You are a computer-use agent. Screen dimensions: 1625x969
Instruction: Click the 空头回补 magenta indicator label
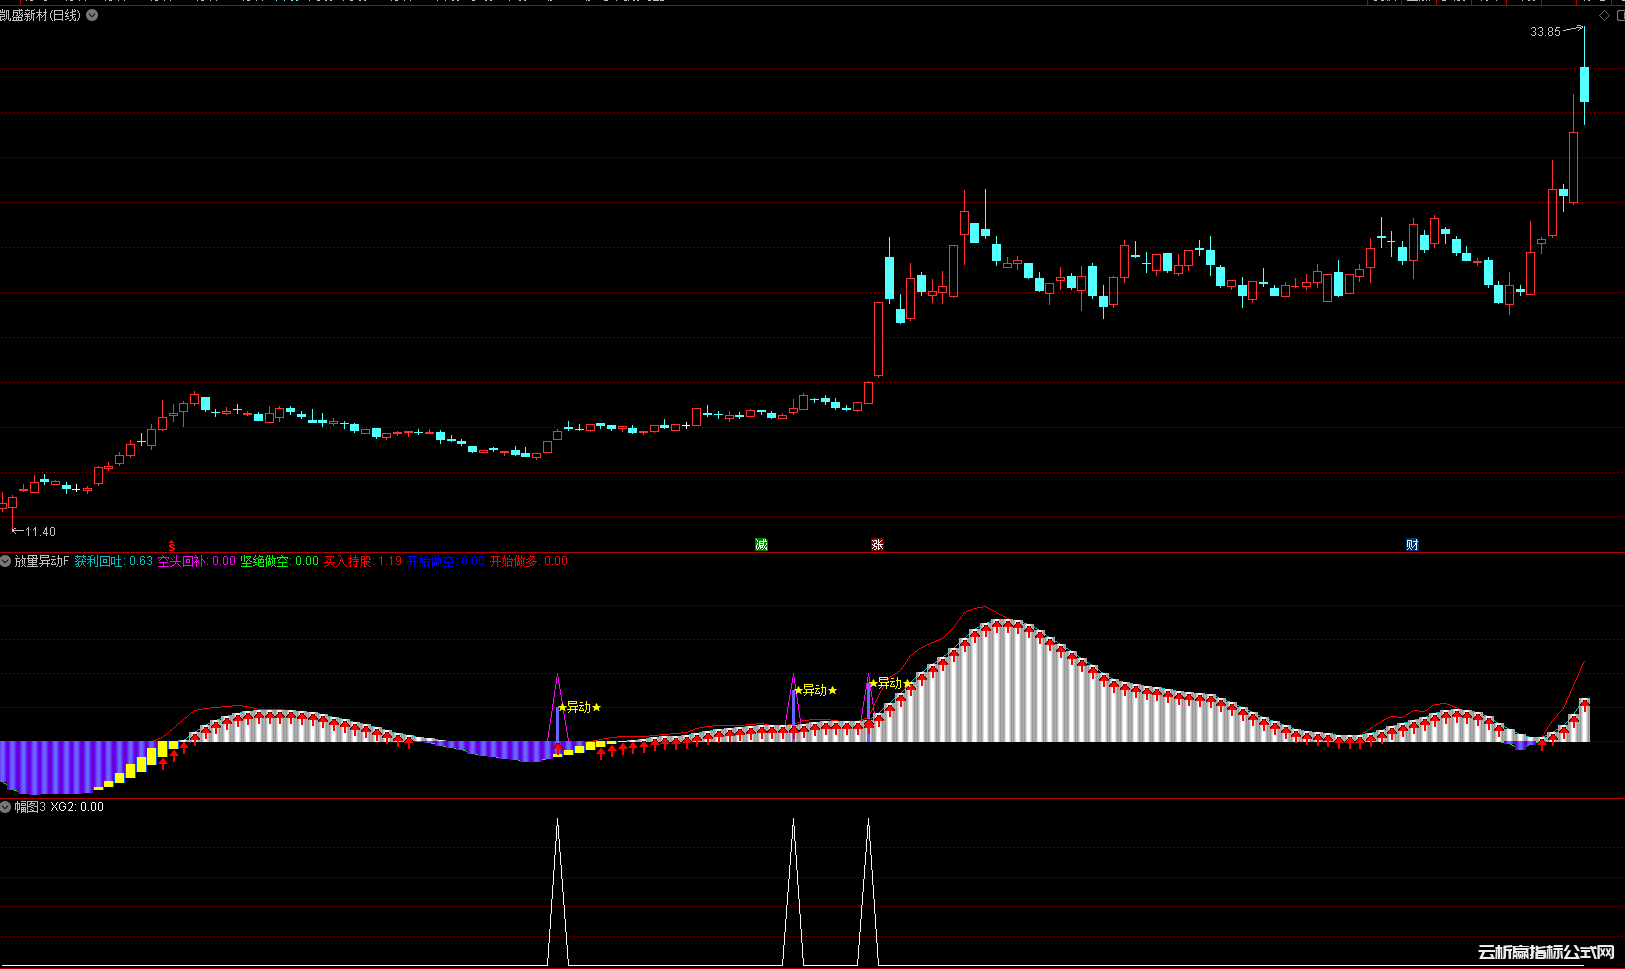(196, 562)
